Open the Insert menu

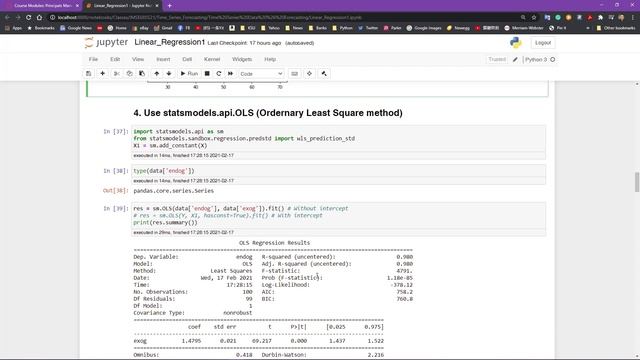pos(163,59)
